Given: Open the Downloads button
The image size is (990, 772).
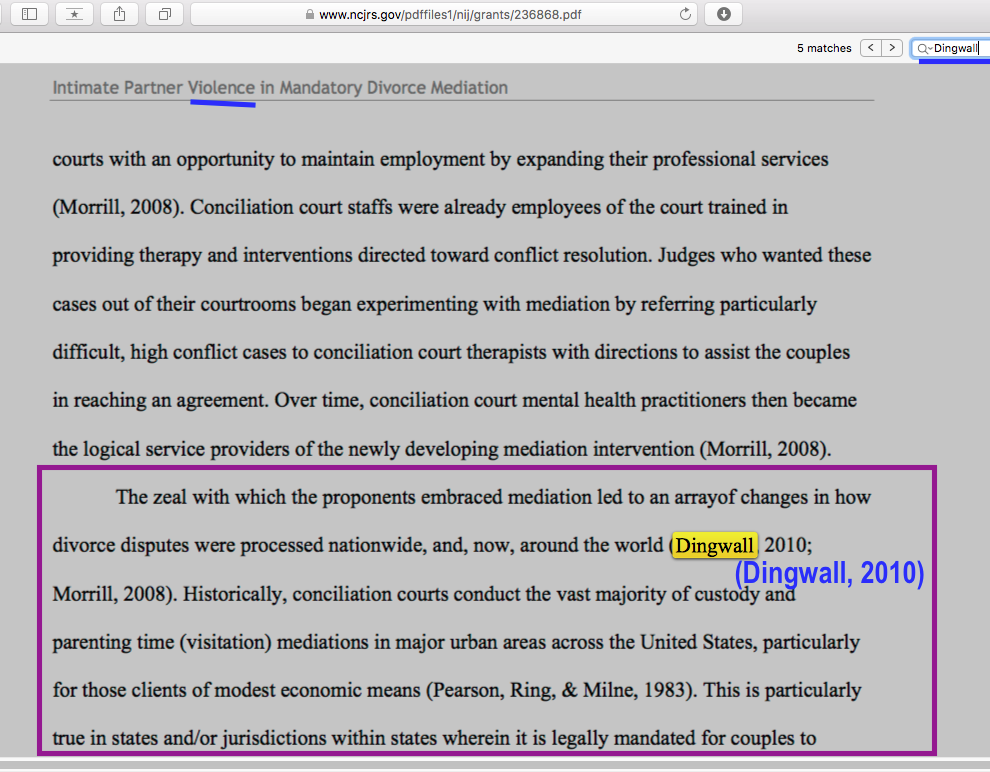Looking at the screenshot, I should [723, 14].
